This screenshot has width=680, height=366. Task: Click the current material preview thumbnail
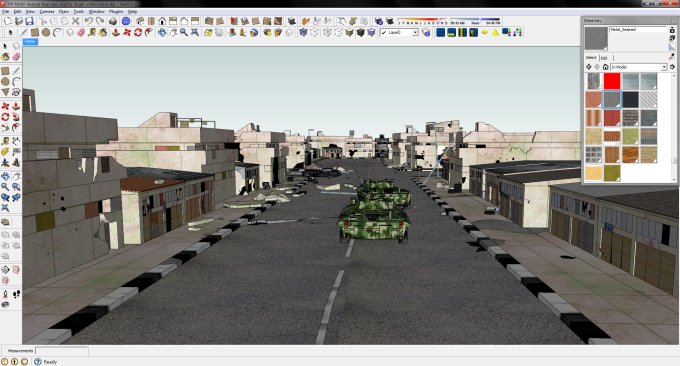point(596,38)
